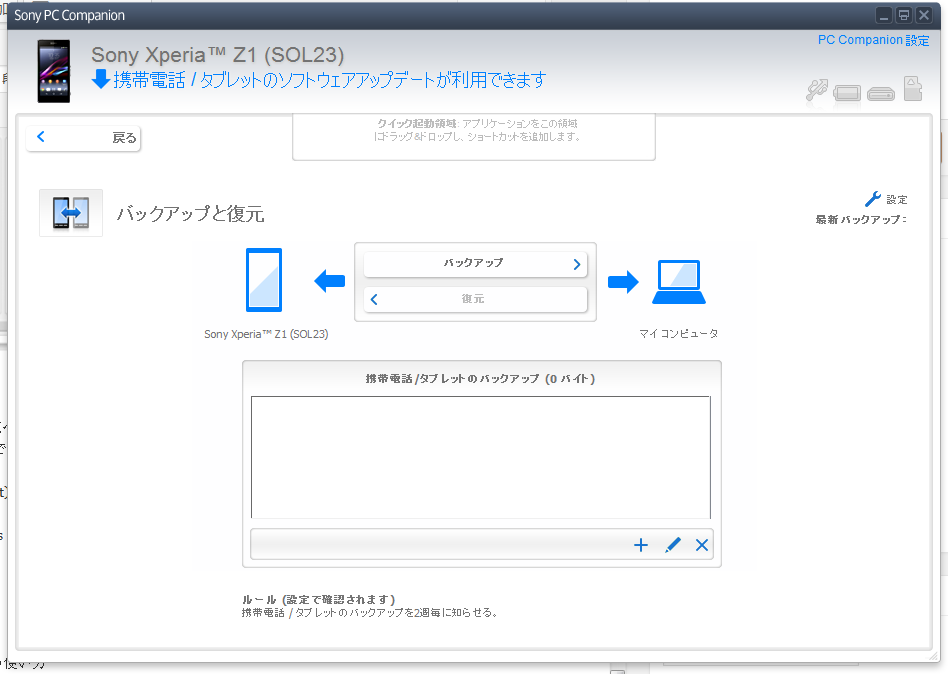Click the 戻る back button
The width and height of the screenshot is (948, 674).
point(83,138)
